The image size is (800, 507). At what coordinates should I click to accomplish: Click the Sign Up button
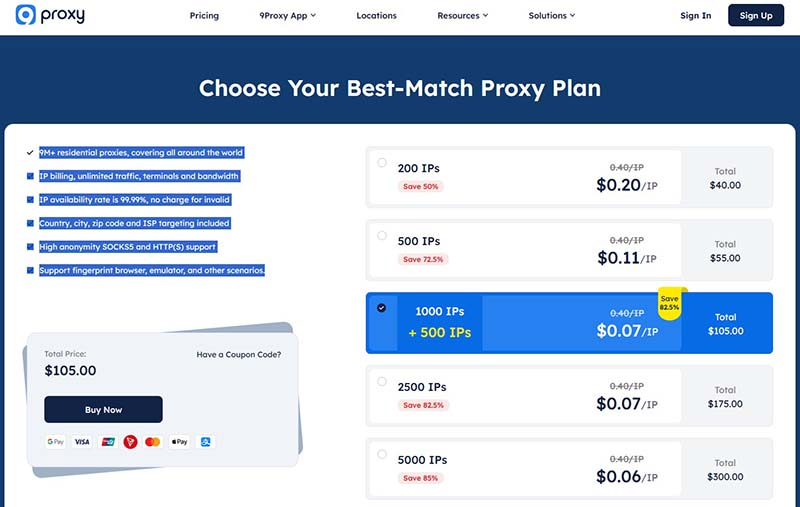(756, 16)
